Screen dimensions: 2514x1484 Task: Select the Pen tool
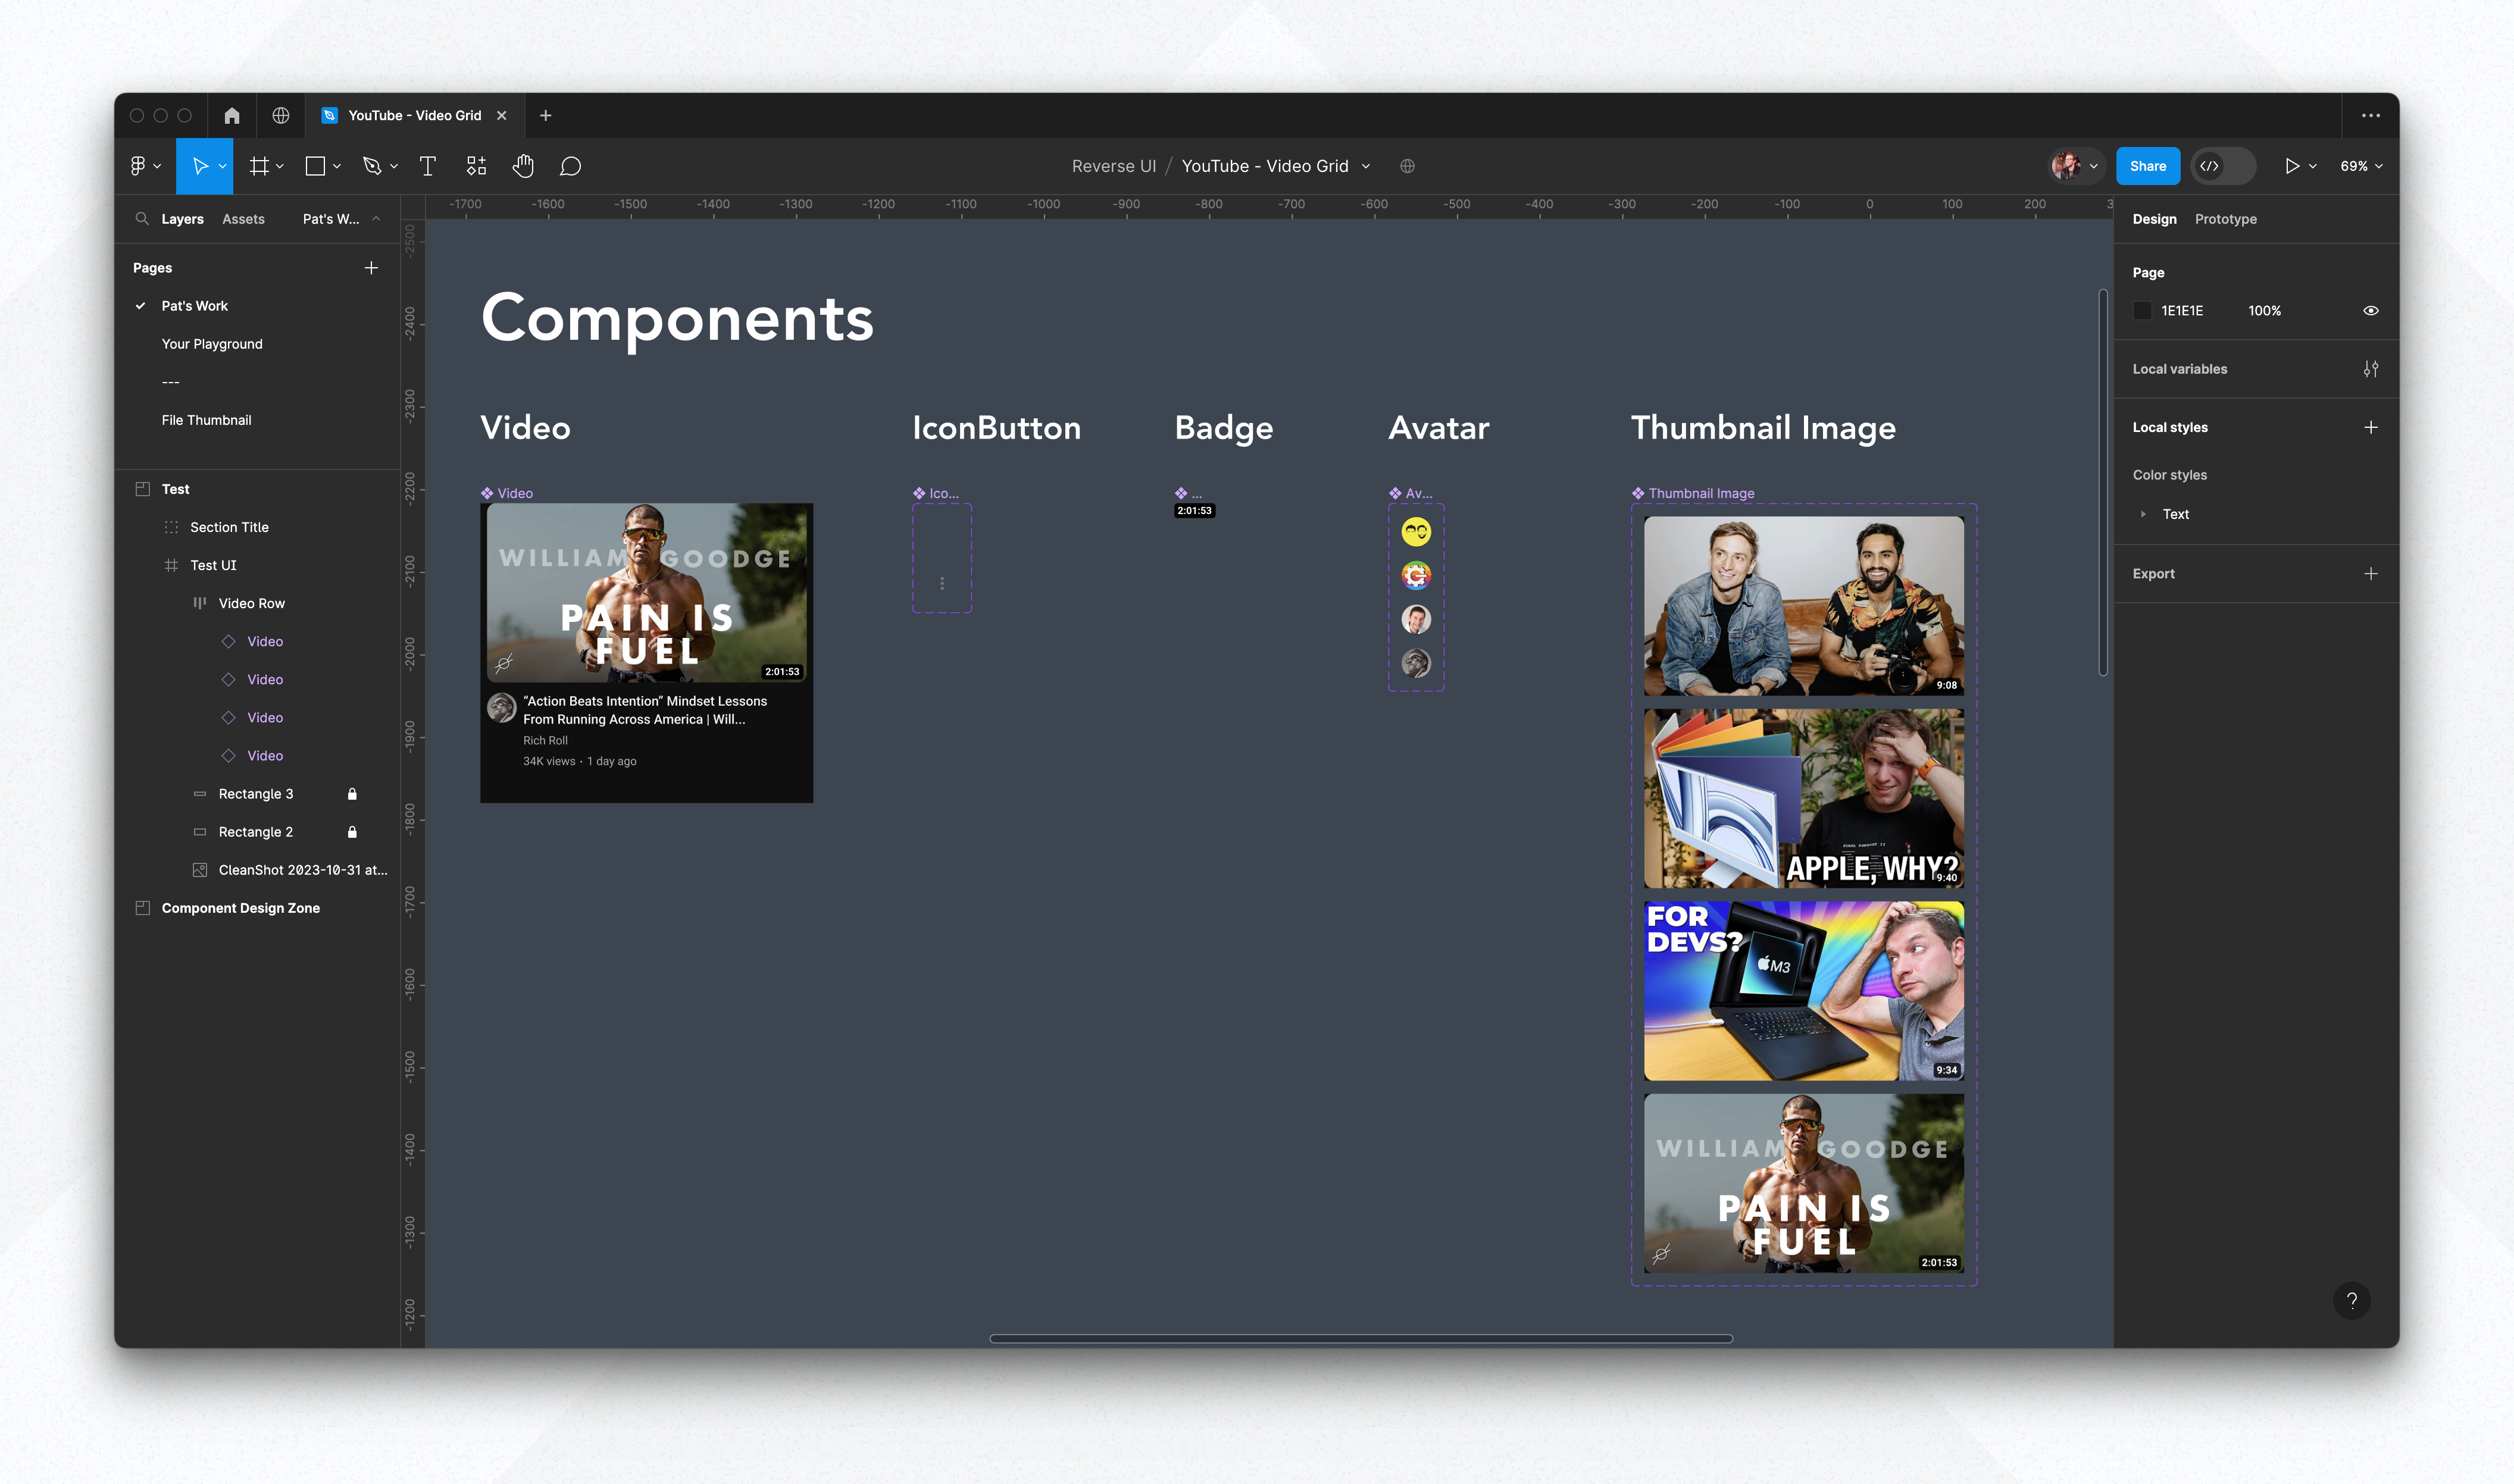click(371, 166)
